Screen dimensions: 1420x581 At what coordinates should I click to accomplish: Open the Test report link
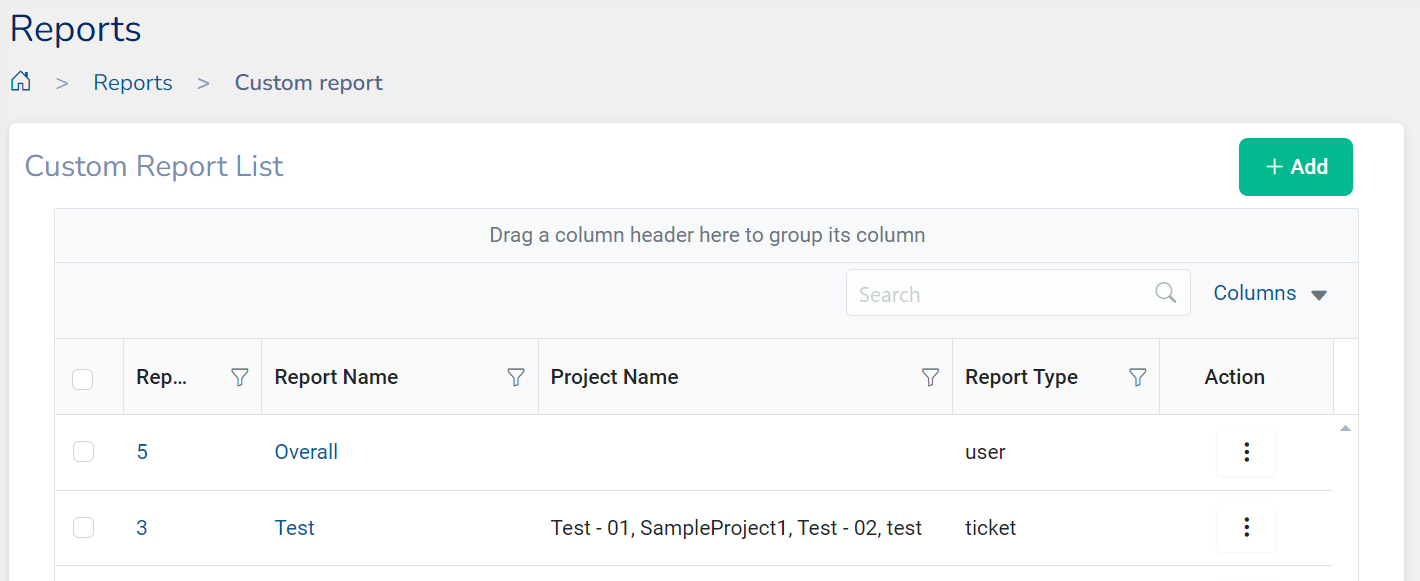tap(294, 528)
